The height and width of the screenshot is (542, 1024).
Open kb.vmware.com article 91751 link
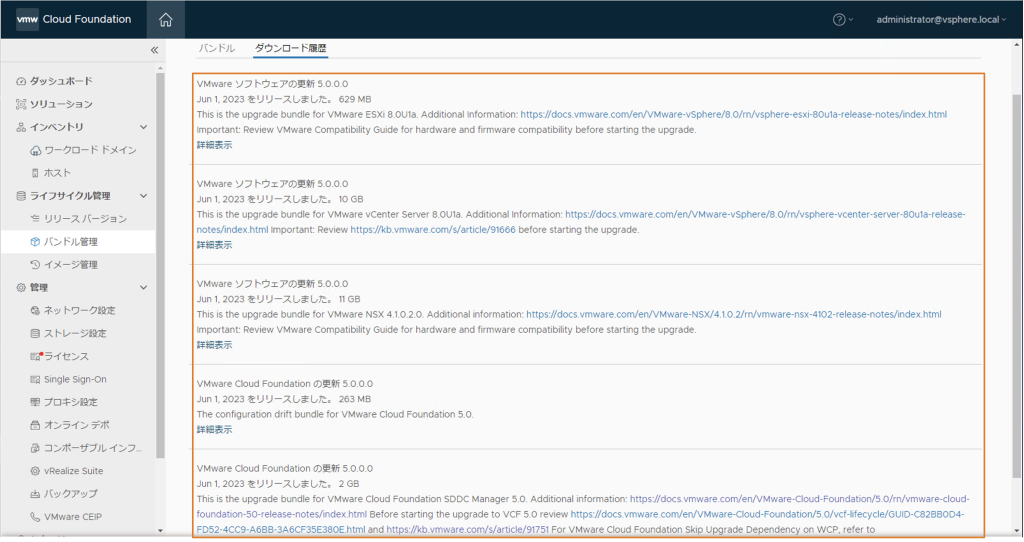pos(468,530)
